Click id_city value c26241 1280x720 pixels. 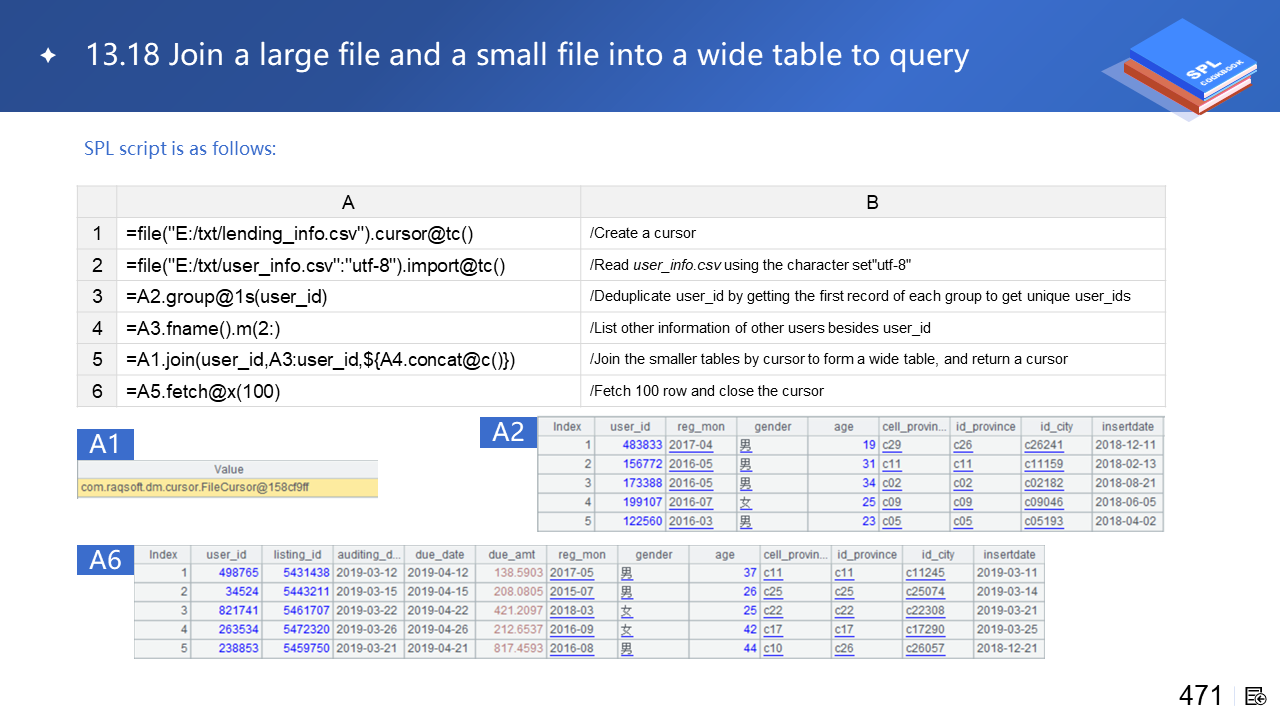[x=1042, y=445]
